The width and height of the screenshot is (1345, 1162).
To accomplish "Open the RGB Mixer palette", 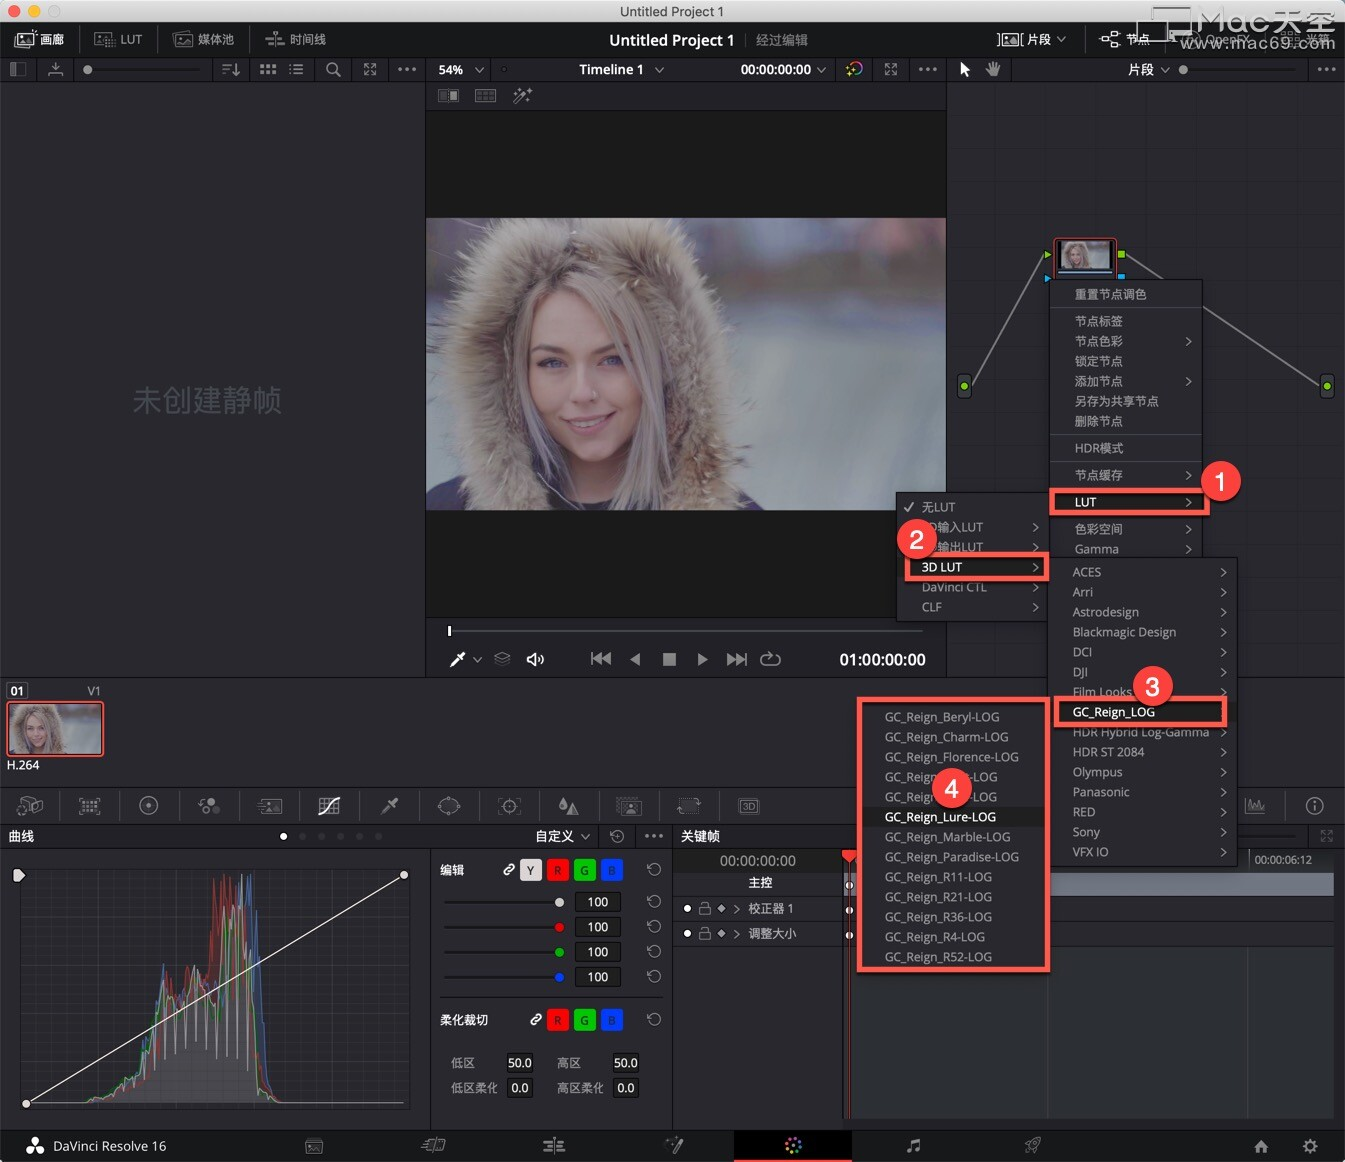I will coord(209,806).
